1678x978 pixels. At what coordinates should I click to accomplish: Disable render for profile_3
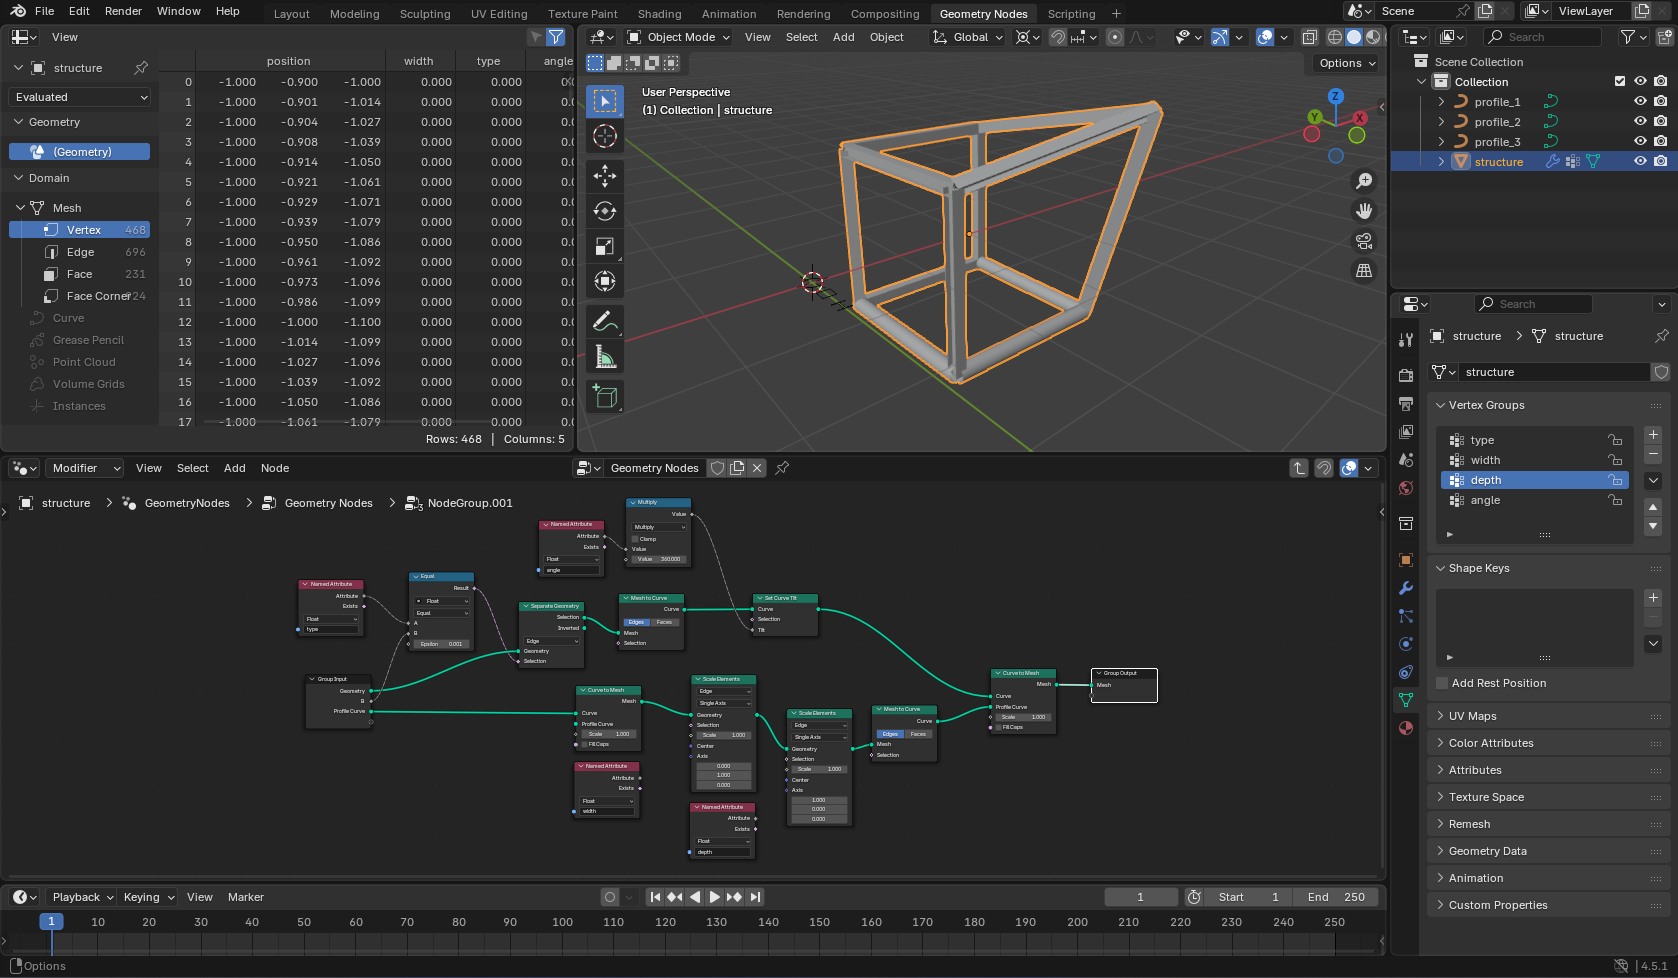(1660, 142)
